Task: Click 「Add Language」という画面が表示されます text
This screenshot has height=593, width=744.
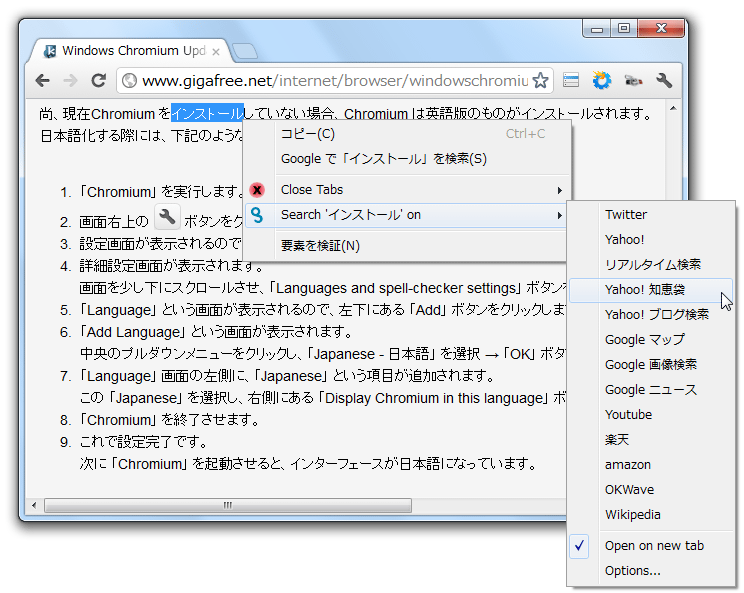Action: tap(216, 332)
